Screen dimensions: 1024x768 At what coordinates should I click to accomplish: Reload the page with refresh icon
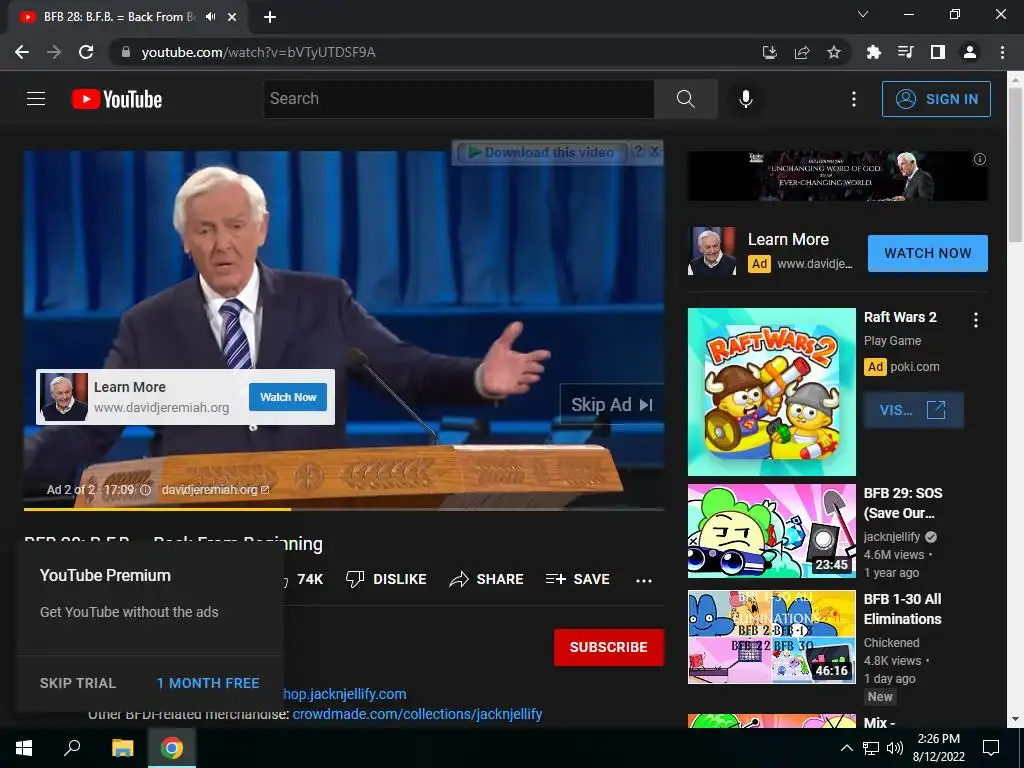(x=86, y=52)
